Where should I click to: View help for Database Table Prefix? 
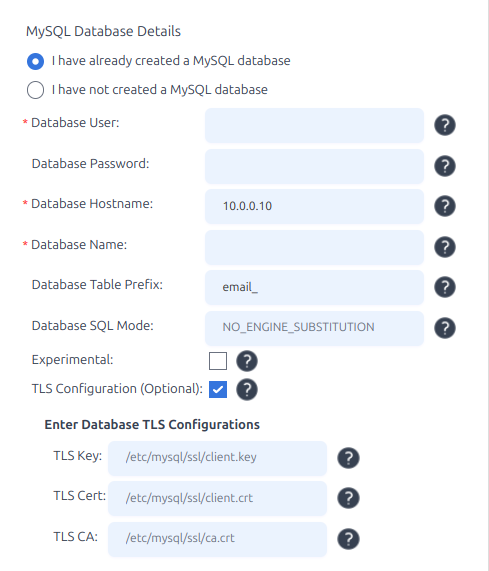pyautogui.click(x=445, y=287)
